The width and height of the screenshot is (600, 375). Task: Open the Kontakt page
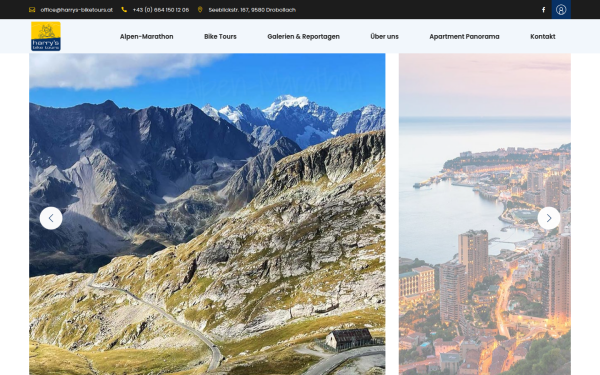(x=543, y=36)
